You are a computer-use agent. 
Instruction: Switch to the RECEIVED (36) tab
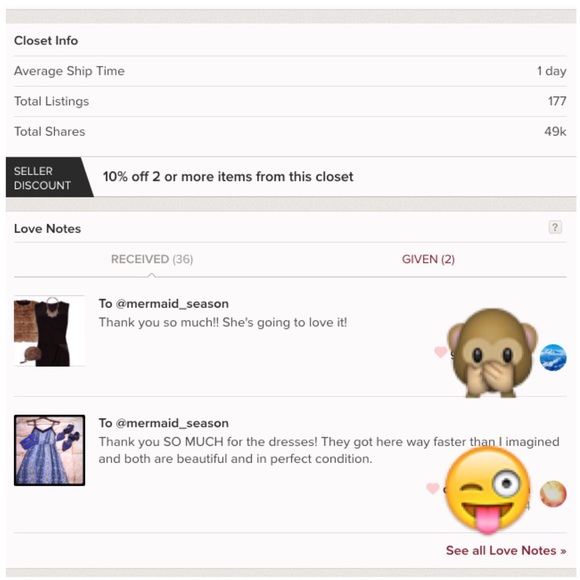[x=152, y=259]
